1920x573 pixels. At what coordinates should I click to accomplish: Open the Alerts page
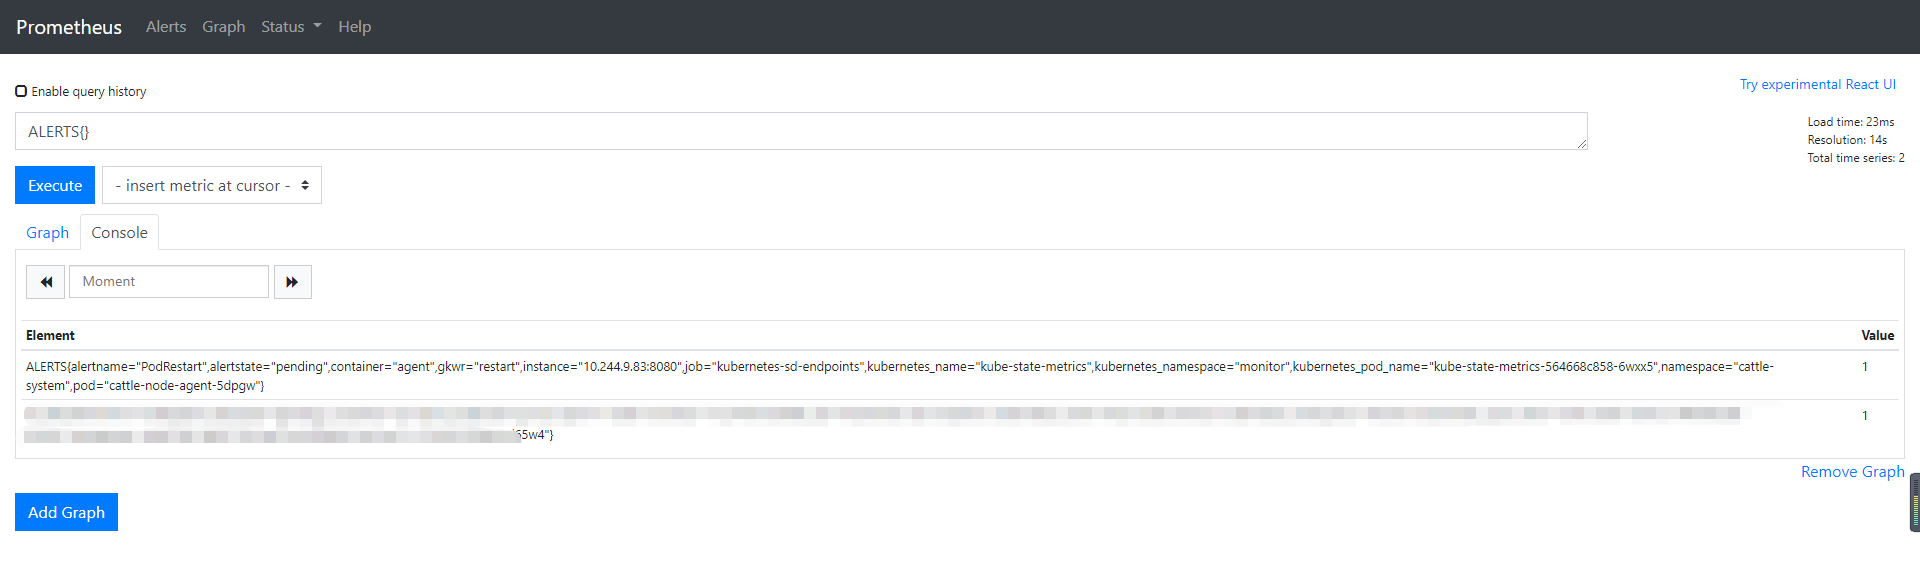[x=166, y=27]
